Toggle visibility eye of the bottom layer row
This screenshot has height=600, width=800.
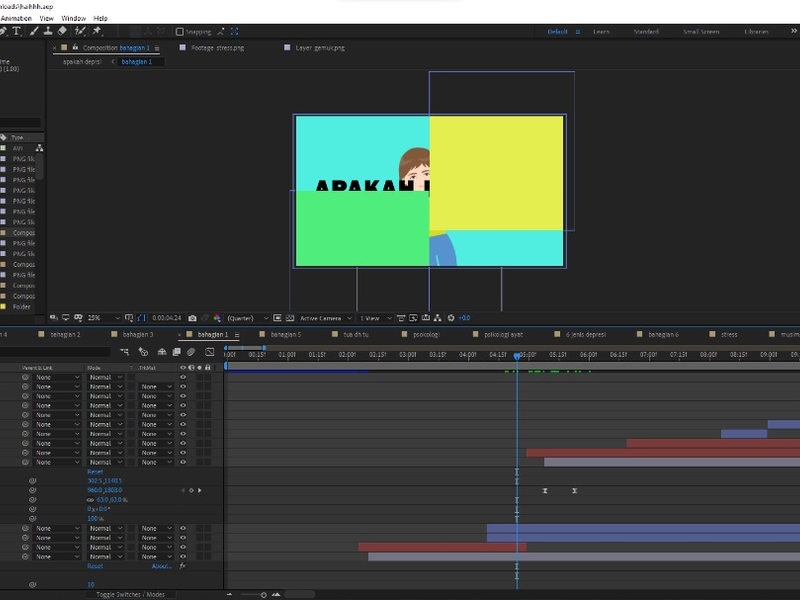183,556
